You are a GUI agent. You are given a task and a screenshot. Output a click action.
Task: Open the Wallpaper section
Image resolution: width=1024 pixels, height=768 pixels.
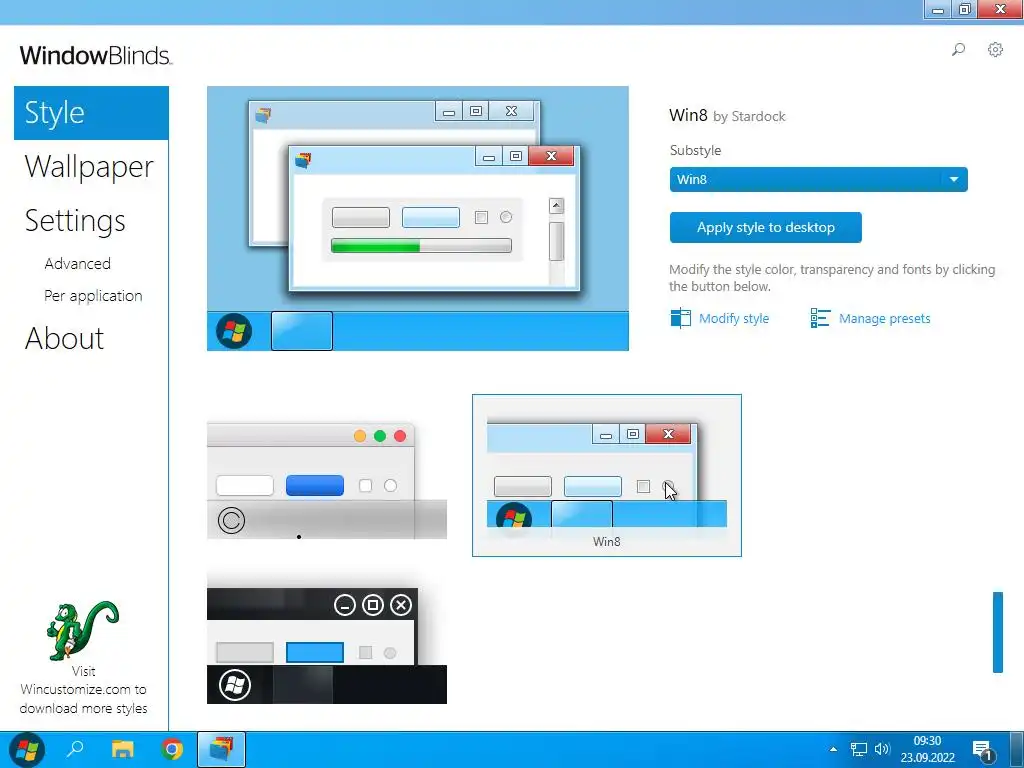point(89,167)
